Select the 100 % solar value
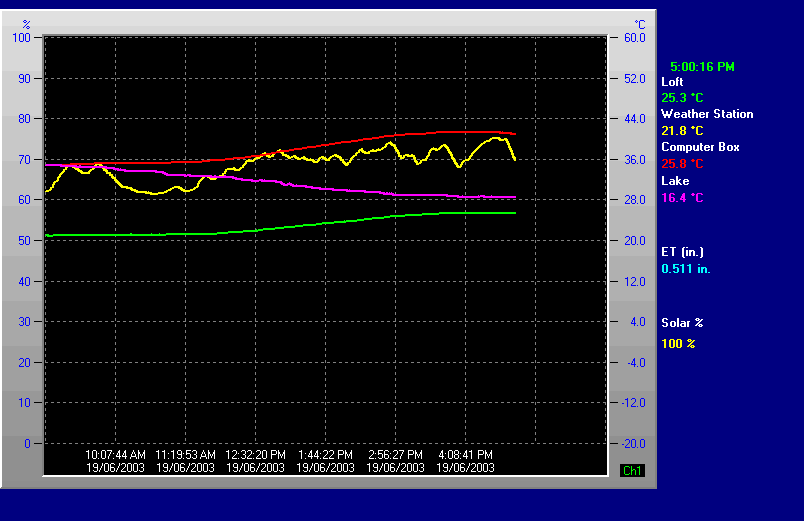Viewport: 804px width, 521px height. pyautogui.click(x=678, y=344)
